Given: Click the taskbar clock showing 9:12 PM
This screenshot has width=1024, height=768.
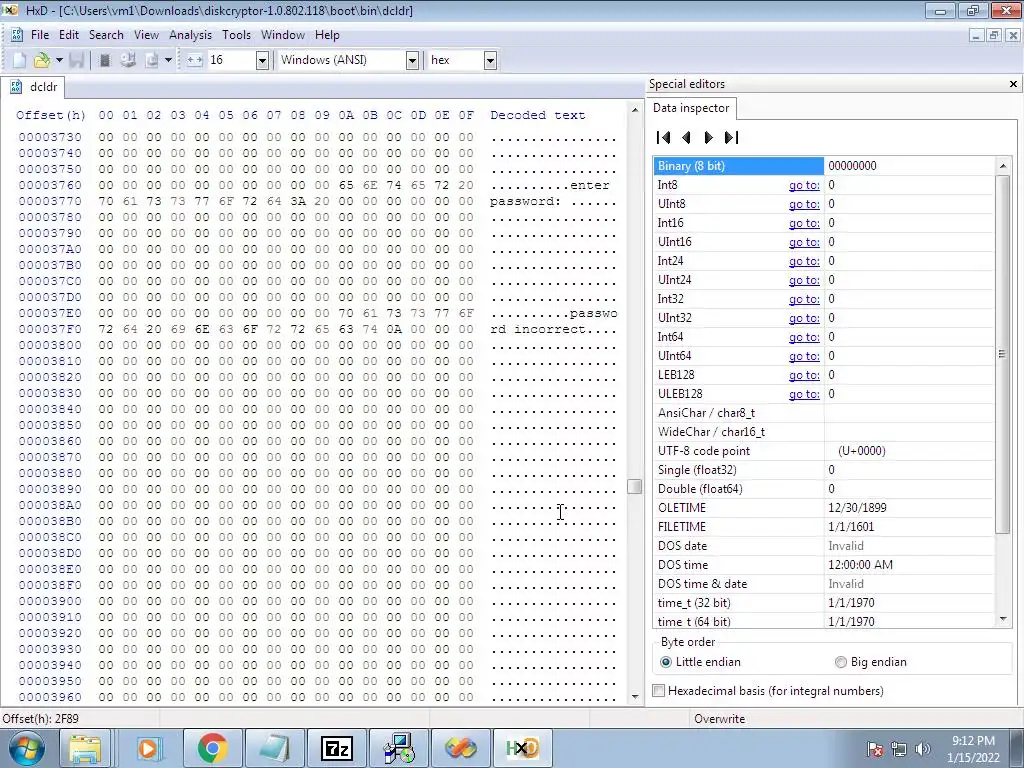Looking at the screenshot, I should click(x=973, y=748).
